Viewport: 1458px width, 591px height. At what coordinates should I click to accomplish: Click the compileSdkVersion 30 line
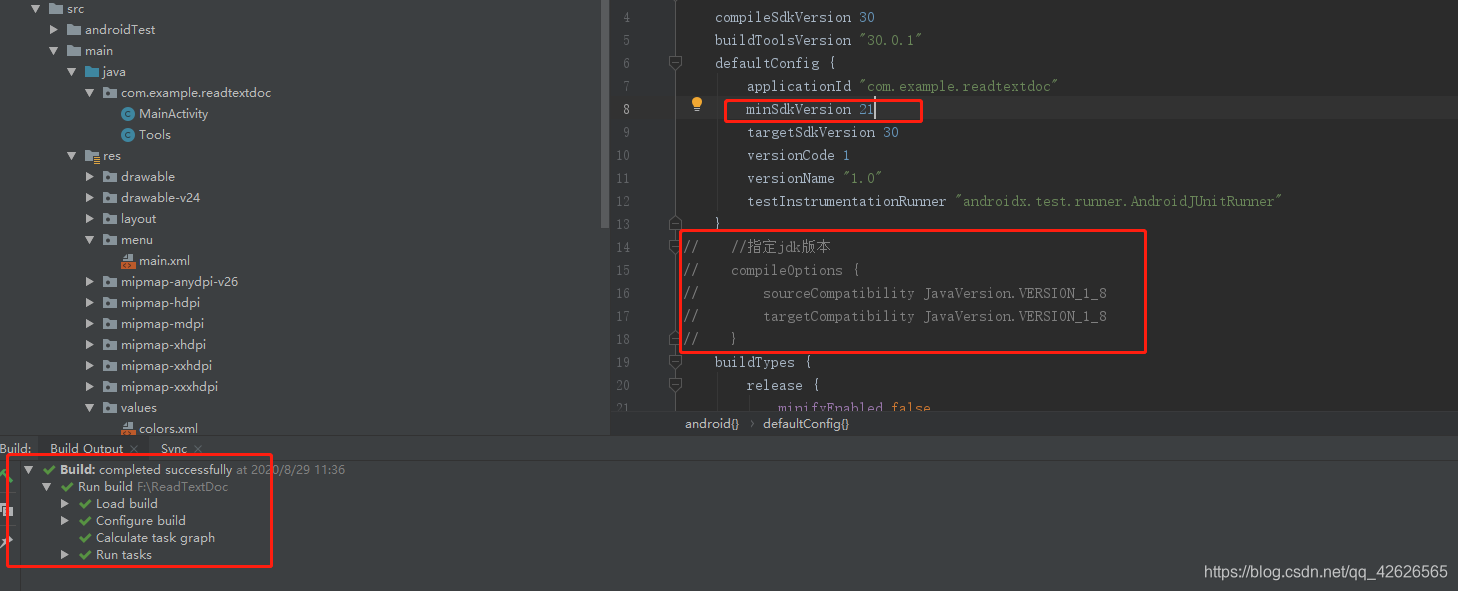(795, 17)
